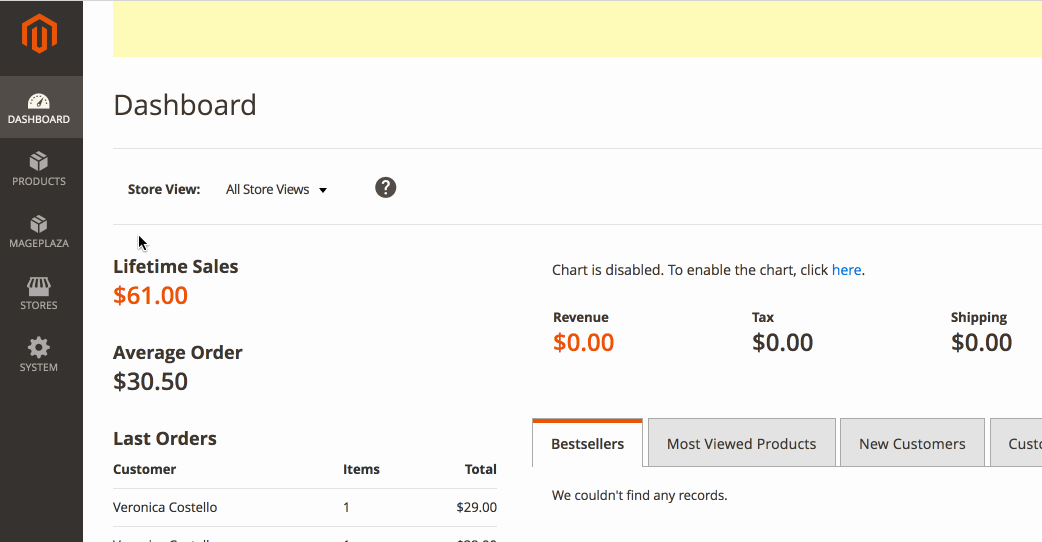Open the Products sidebar menu
Screen dimensions: 1042x542
tap(41, 169)
